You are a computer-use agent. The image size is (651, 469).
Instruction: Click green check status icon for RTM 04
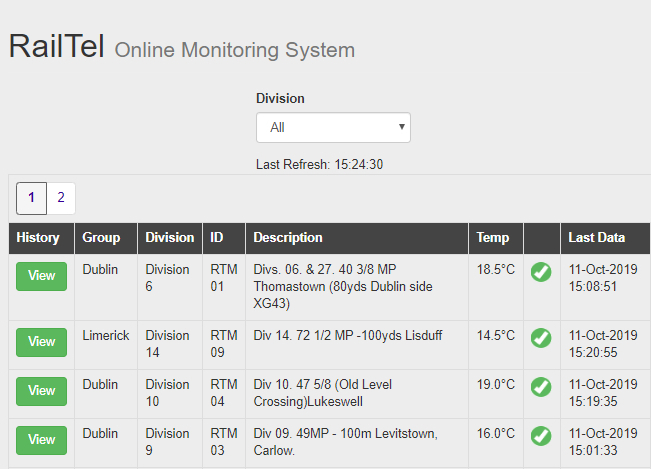coord(541,387)
